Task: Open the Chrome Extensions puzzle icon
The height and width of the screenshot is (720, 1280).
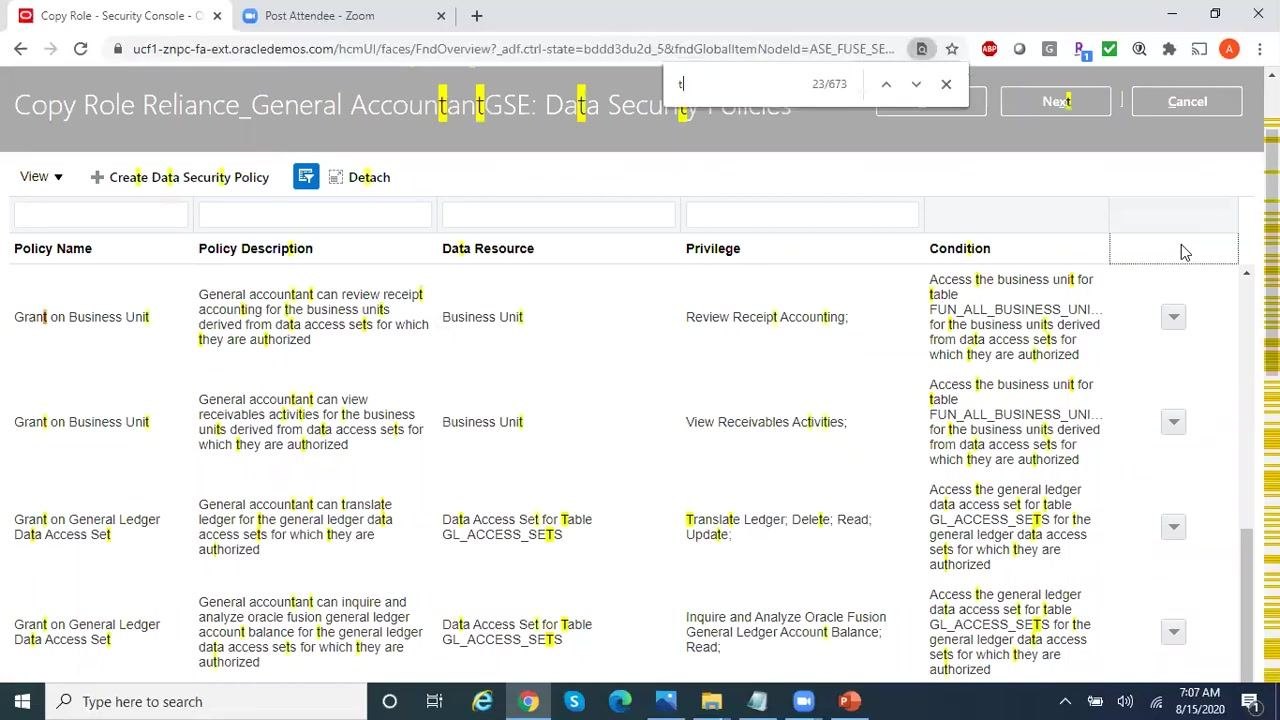Action: point(1169,49)
